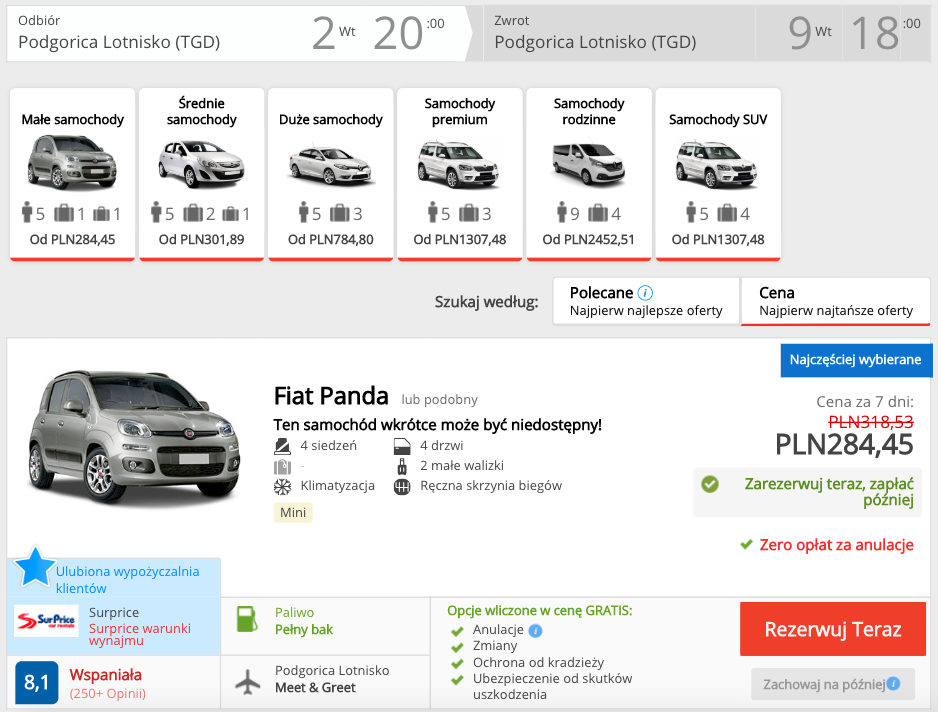This screenshot has width=938, height=712.
Task: Select the Samochody SUV category card
Action: coord(718,174)
